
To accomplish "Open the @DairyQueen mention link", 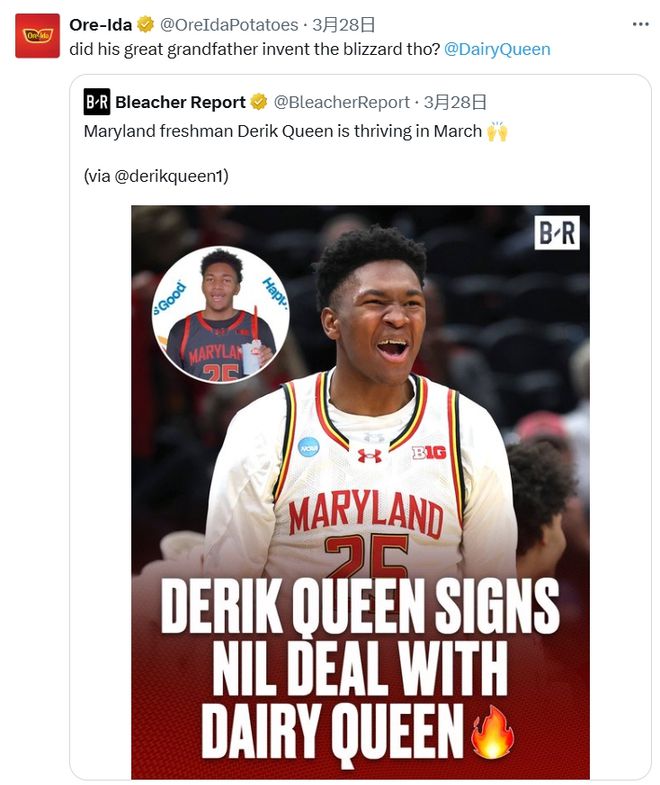I will coord(497,49).
